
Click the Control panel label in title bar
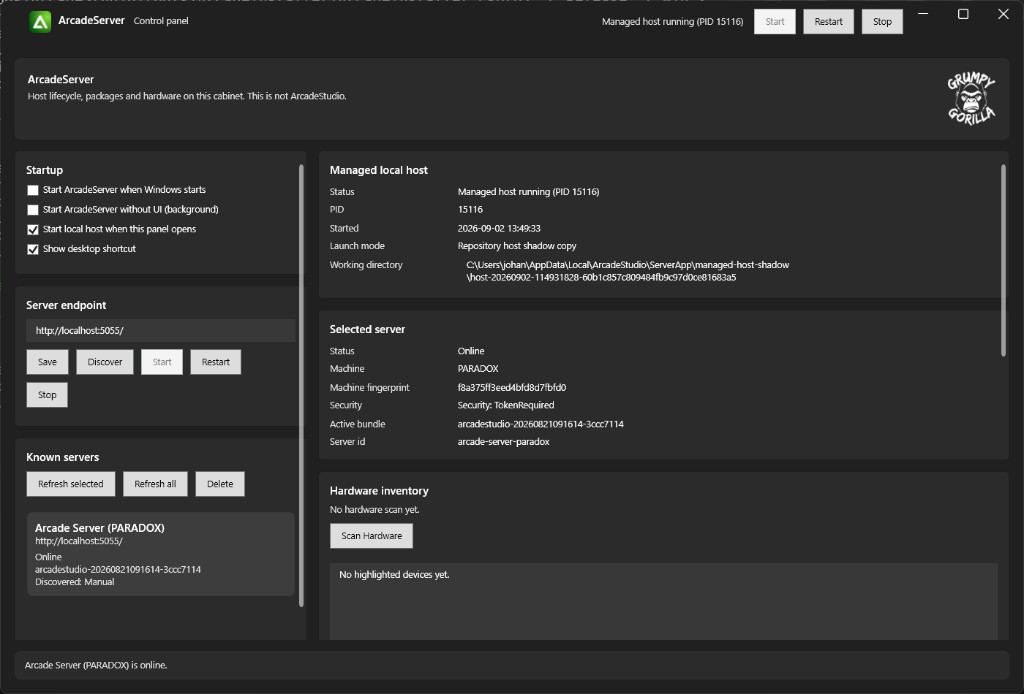[x=161, y=21]
